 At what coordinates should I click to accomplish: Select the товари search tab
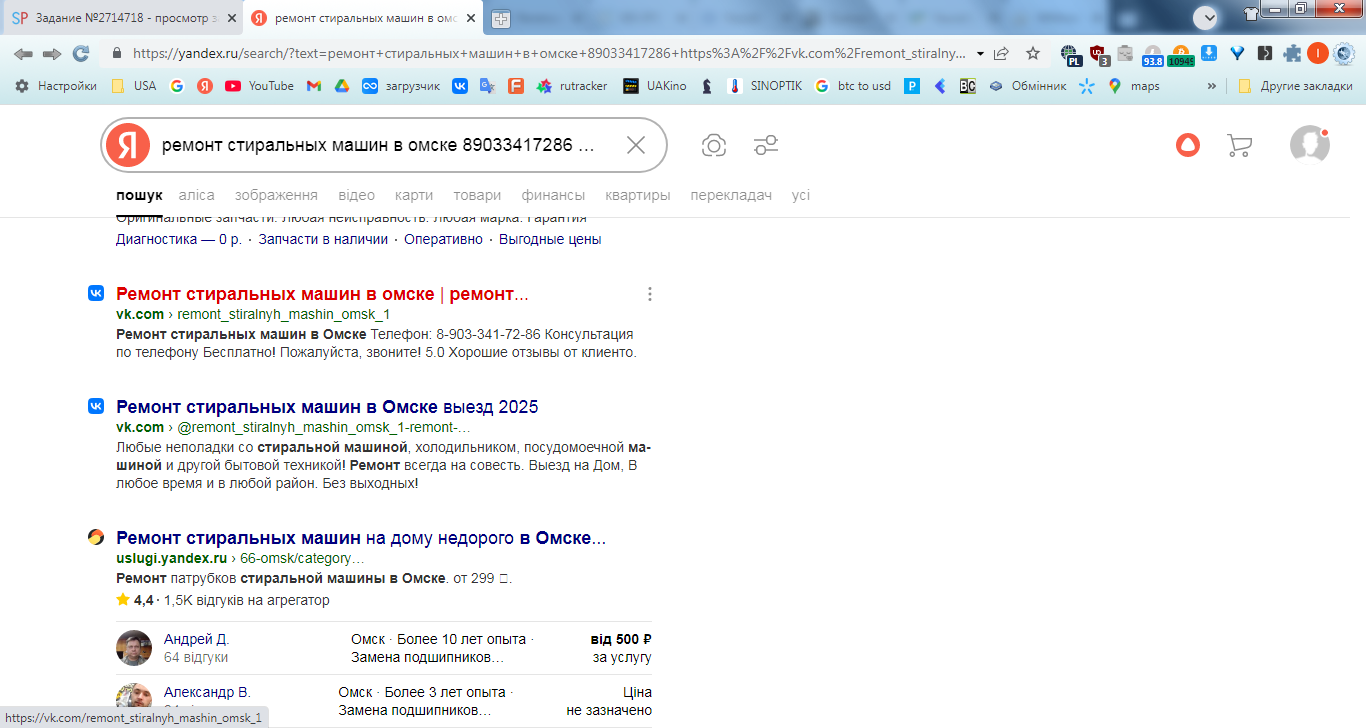[477, 195]
